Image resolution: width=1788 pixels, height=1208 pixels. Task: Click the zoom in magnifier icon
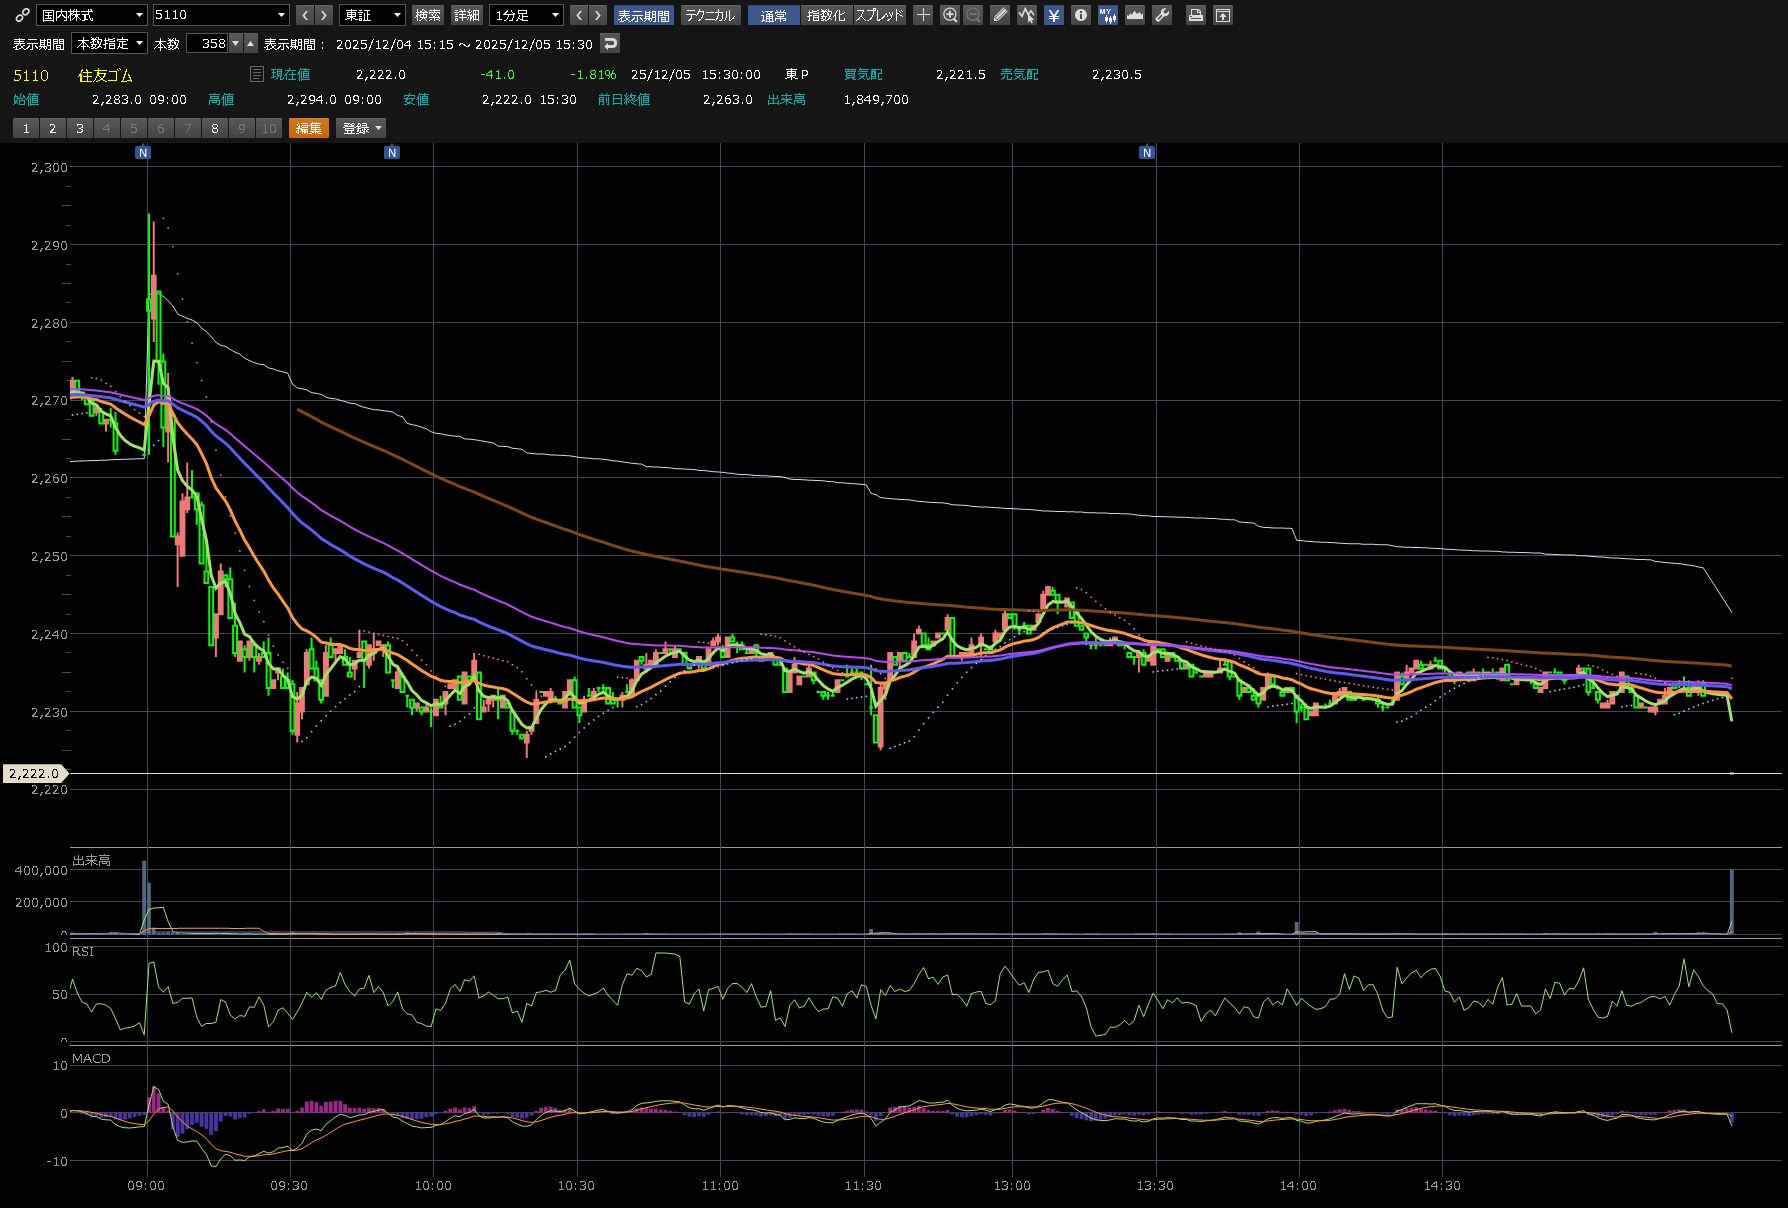pos(950,15)
